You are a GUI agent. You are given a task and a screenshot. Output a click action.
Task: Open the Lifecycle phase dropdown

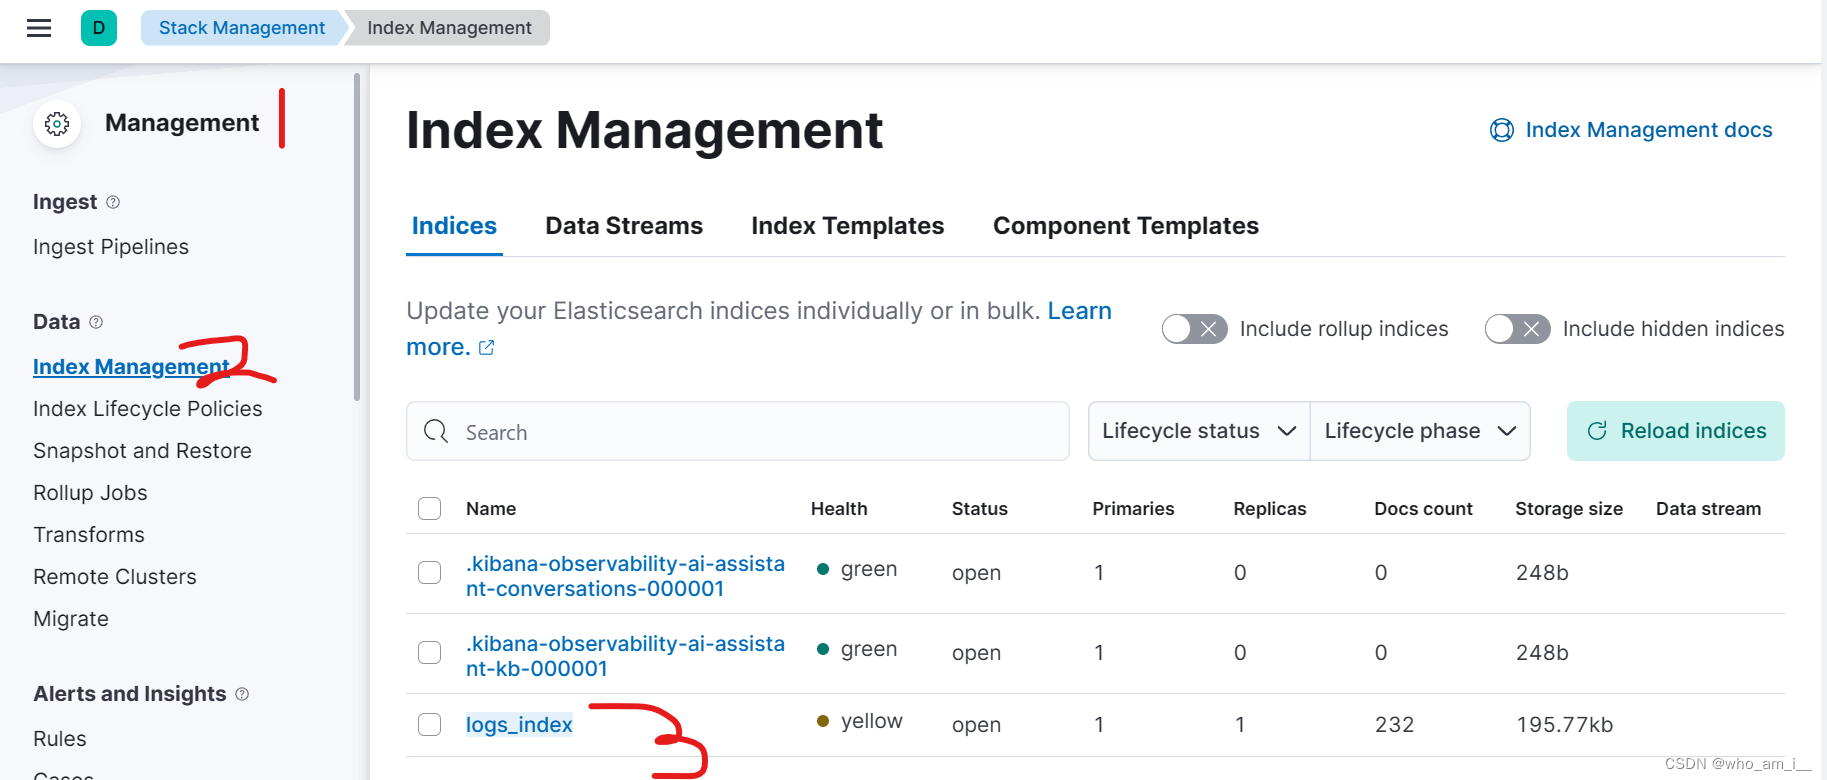[1420, 431]
